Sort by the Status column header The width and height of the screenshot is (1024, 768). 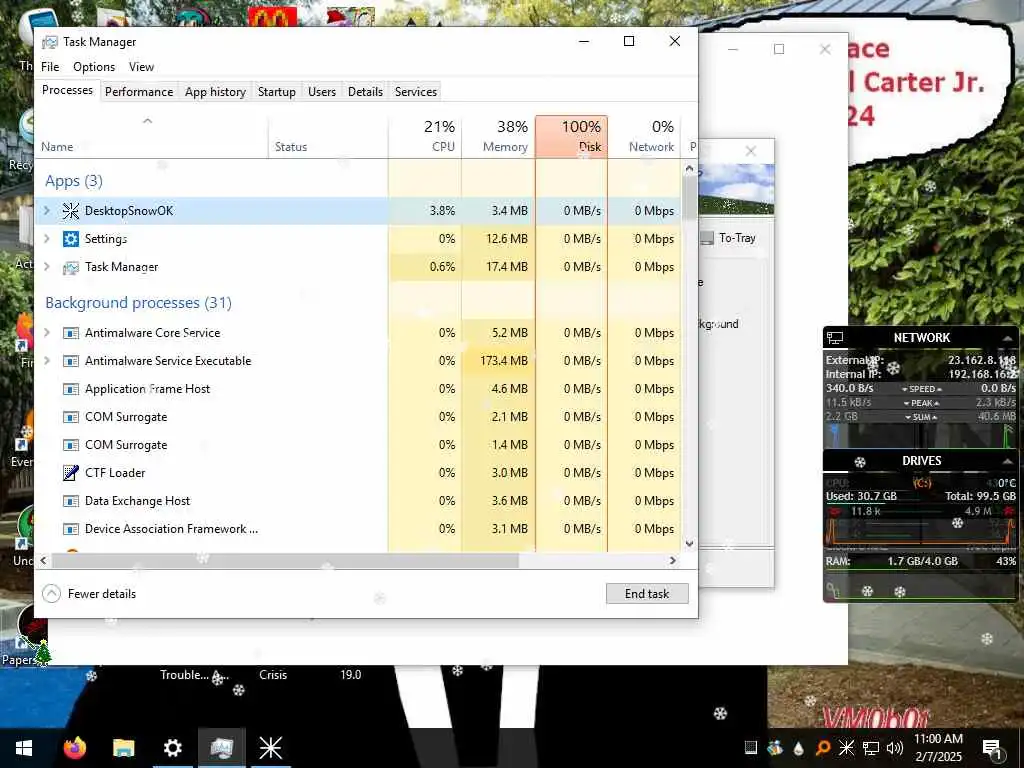click(328, 136)
